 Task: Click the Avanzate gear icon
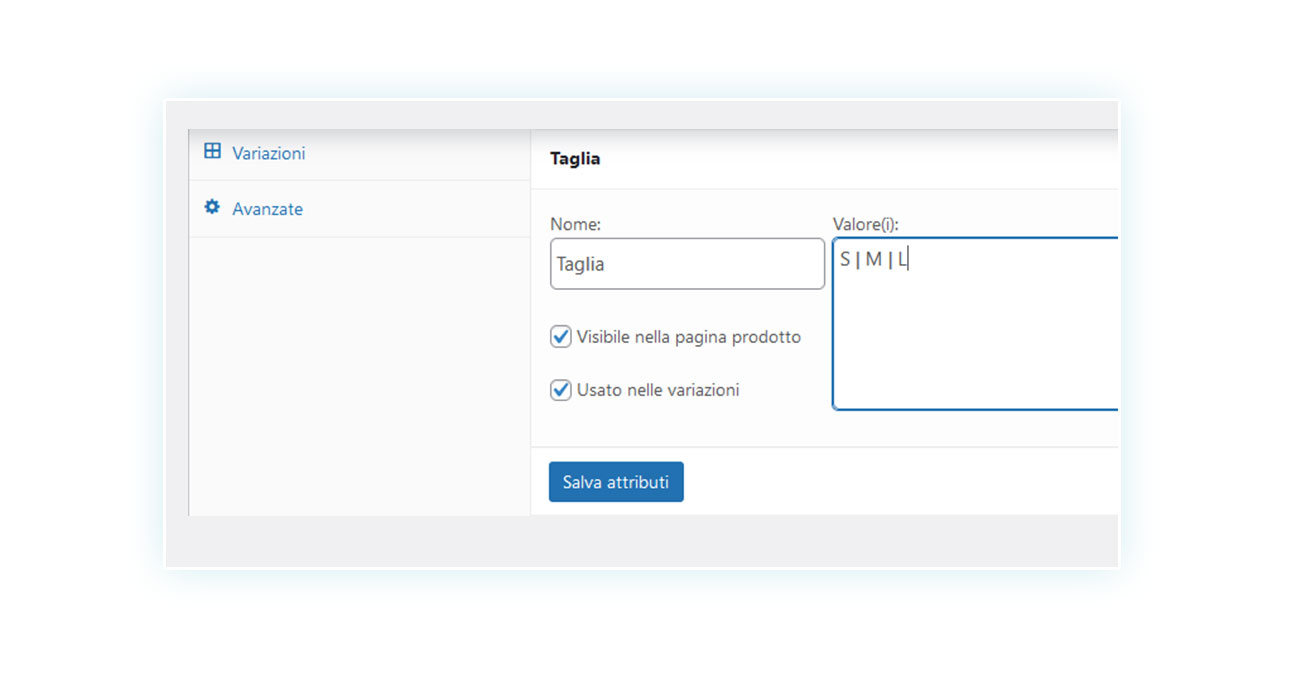pyautogui.click(x=212, y=207)
